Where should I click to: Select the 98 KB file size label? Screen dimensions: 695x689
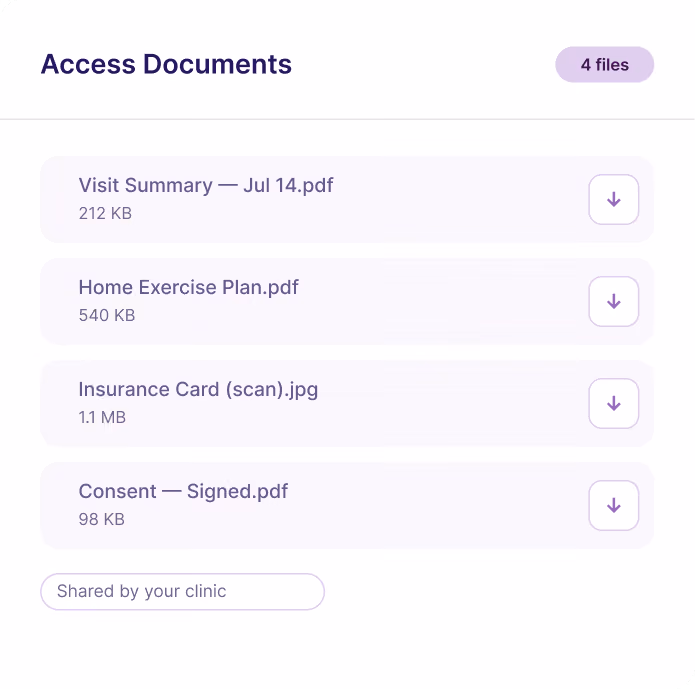click(102, 519)
